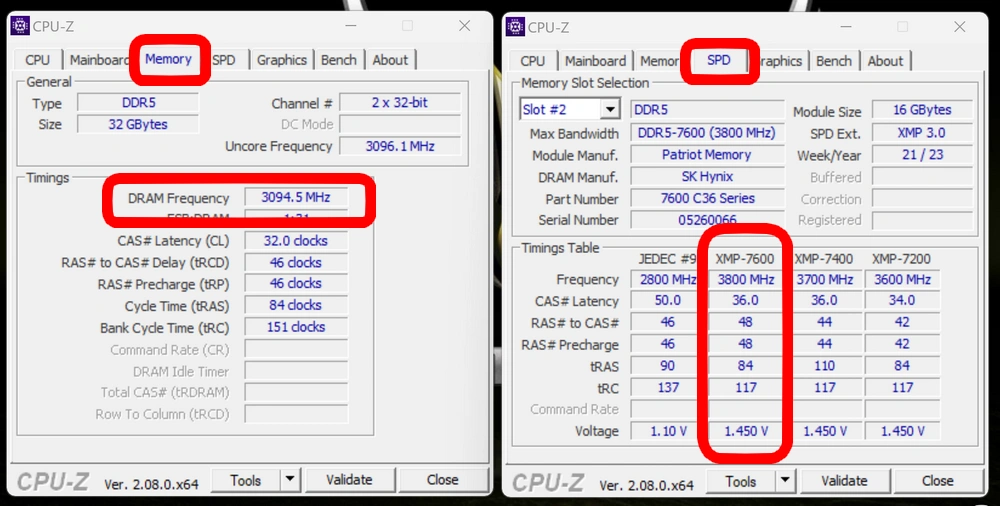Click the Cycle Time tRAS value 84 clocks

click(296, 305)
